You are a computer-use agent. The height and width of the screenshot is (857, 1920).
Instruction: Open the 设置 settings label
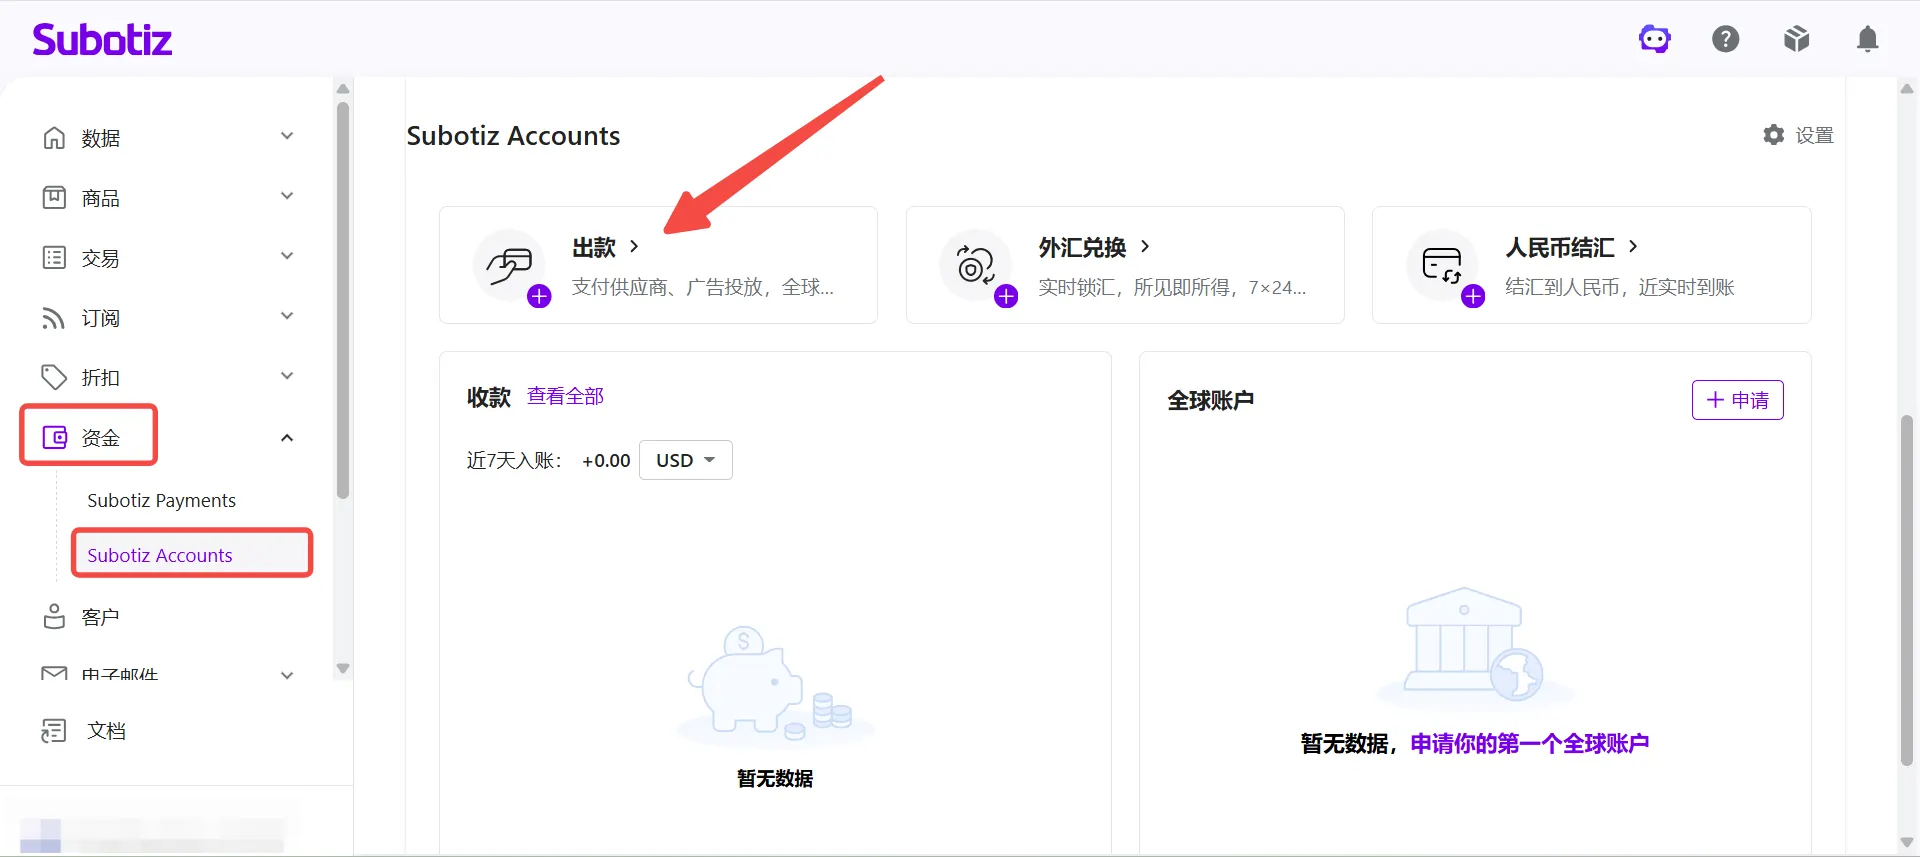point(1815,135)
